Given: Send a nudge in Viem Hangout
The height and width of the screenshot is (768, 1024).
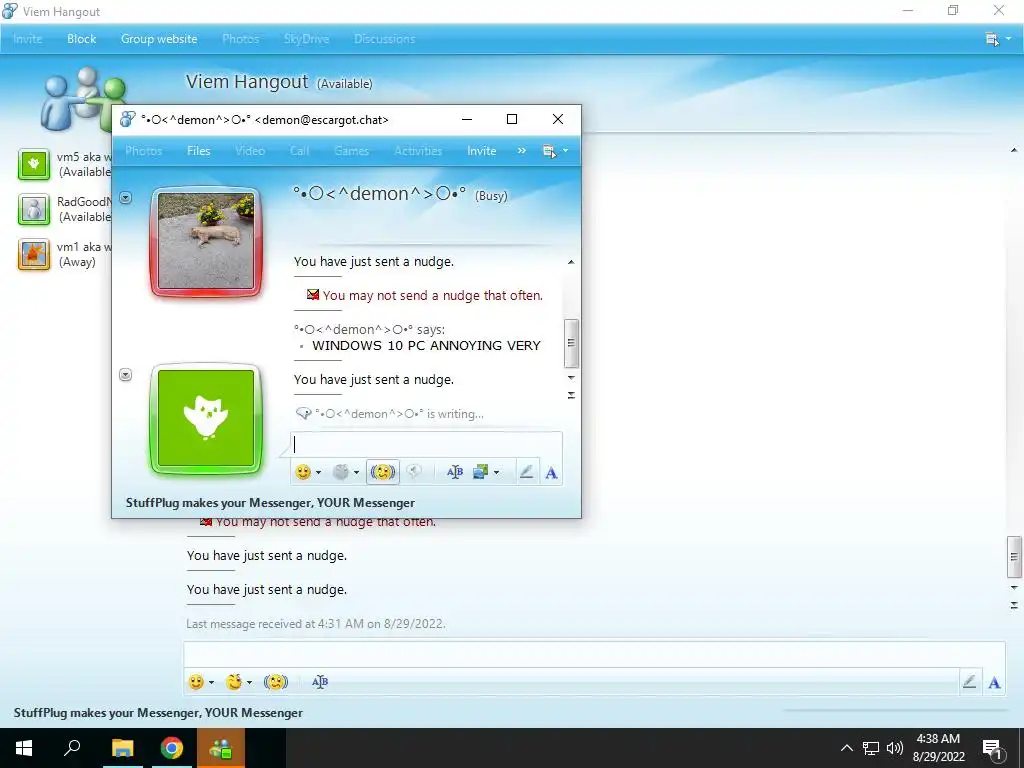Looking at the screenshot, I should [276, 682].
